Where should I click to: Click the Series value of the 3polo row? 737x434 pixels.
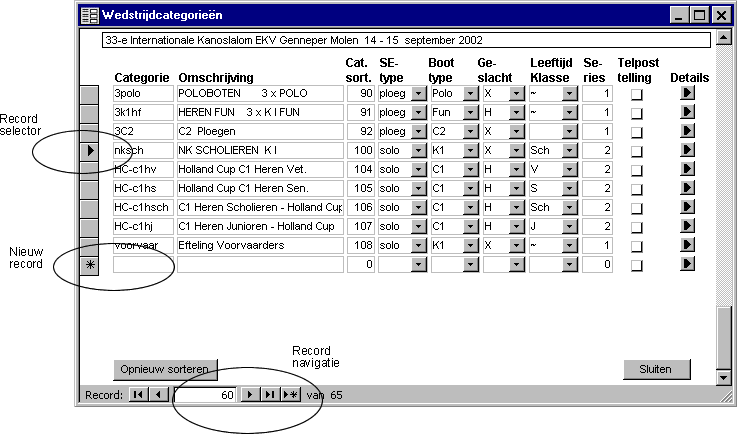point(597,94)
